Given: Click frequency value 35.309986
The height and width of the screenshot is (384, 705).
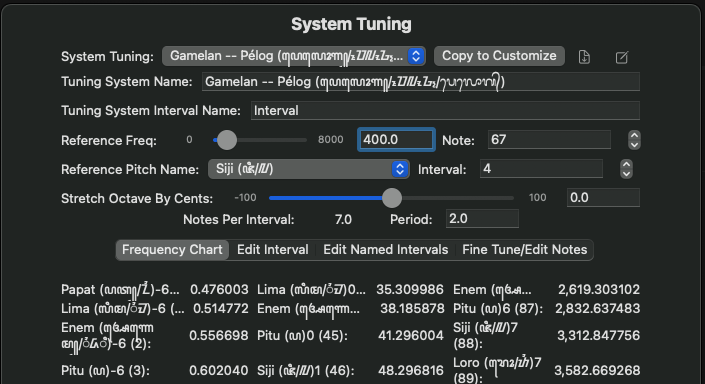Looking at the screenshot, I should (410, 290).
